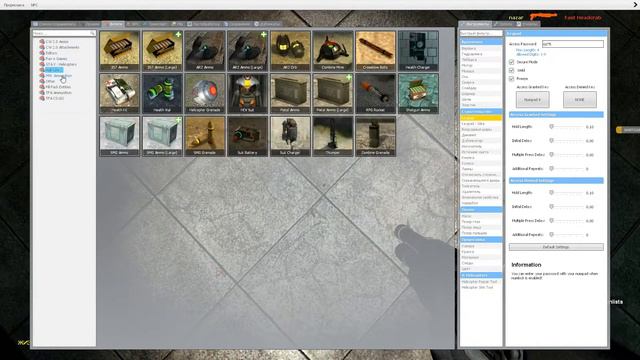Select the Helicopter Skin Tool
Image resolution: width=640 pixels, height=360 pixels.
pos(481,287)
